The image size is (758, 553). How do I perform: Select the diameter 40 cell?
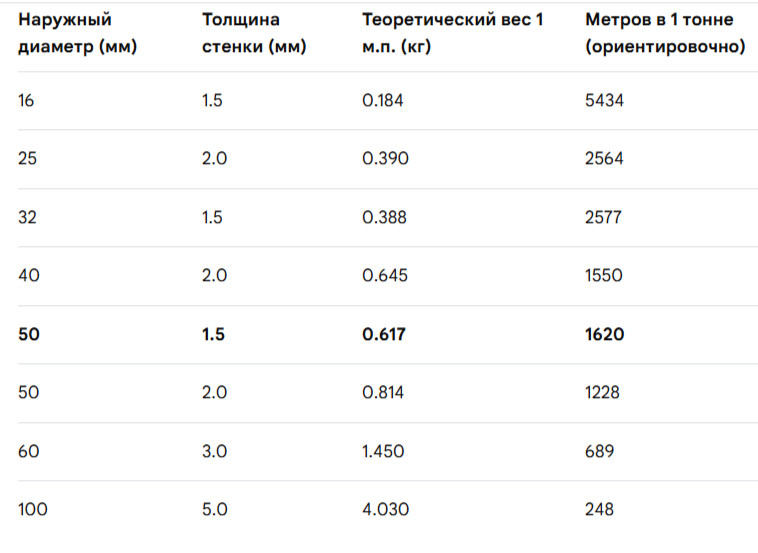(29, 276)
